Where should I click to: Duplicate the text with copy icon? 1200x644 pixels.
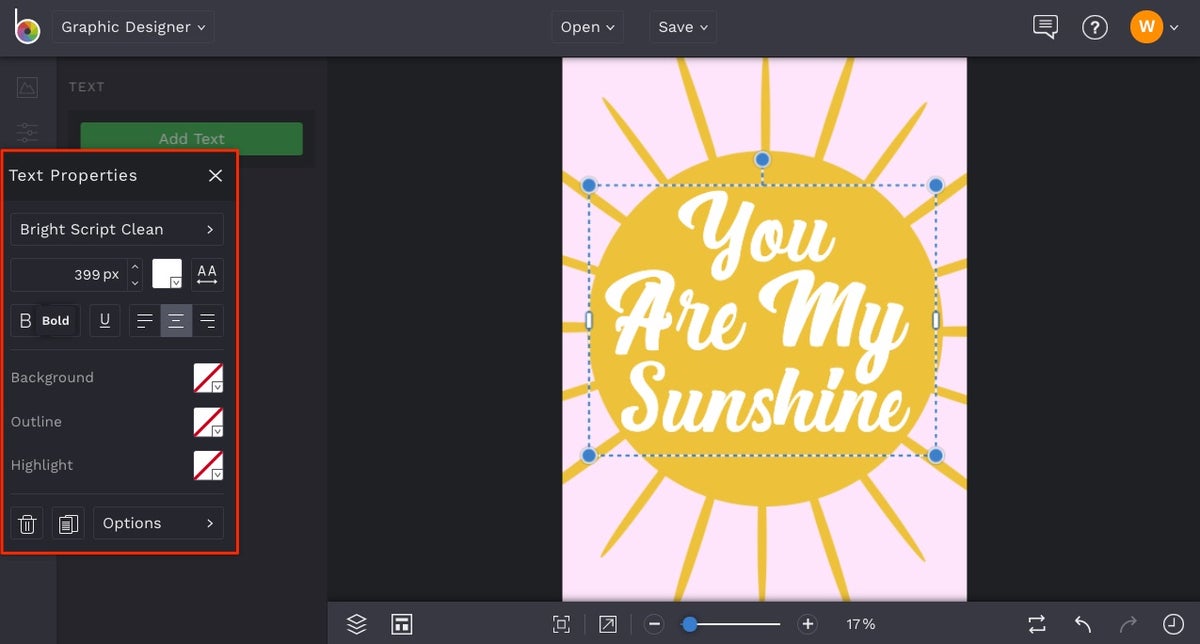pos(68,523)
